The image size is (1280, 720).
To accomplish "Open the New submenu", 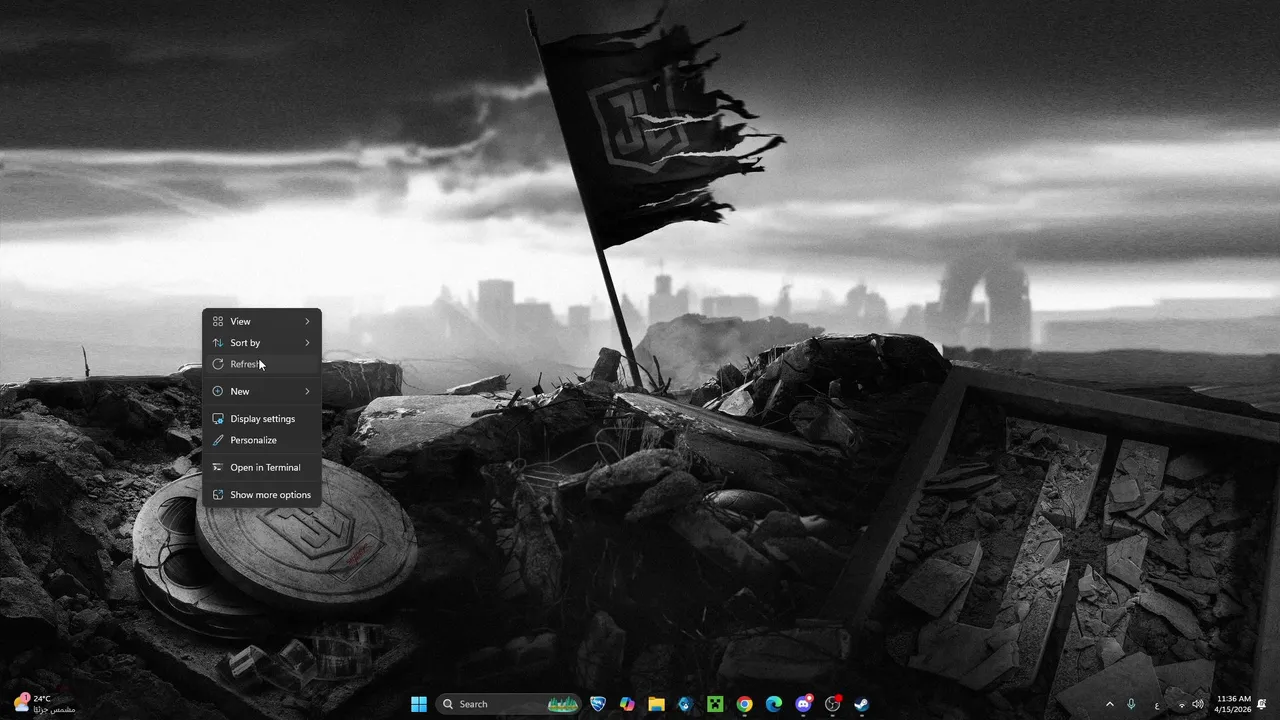I will click(262, 391).
